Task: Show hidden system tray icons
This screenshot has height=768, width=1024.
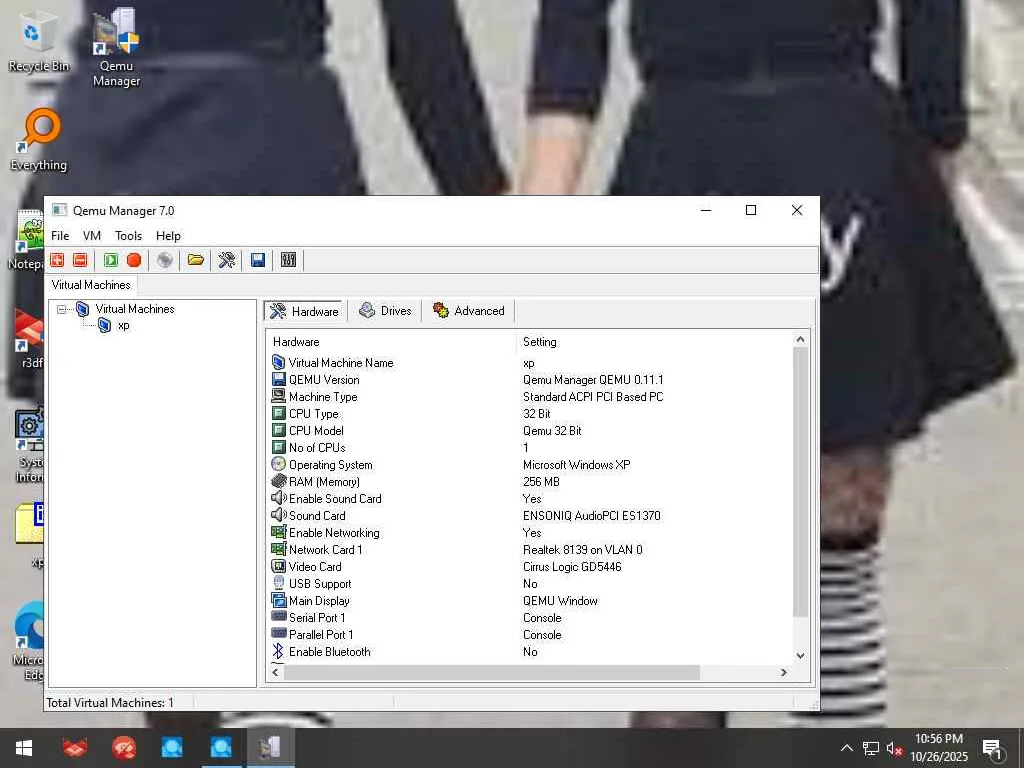Action: (x=846, y=748)
